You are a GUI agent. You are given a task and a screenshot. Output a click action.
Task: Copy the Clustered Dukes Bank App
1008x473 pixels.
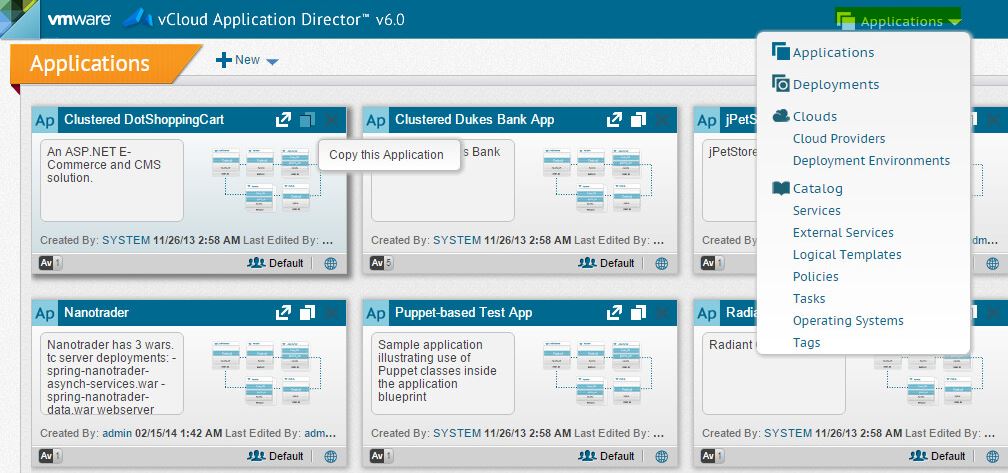click(638, 120)
